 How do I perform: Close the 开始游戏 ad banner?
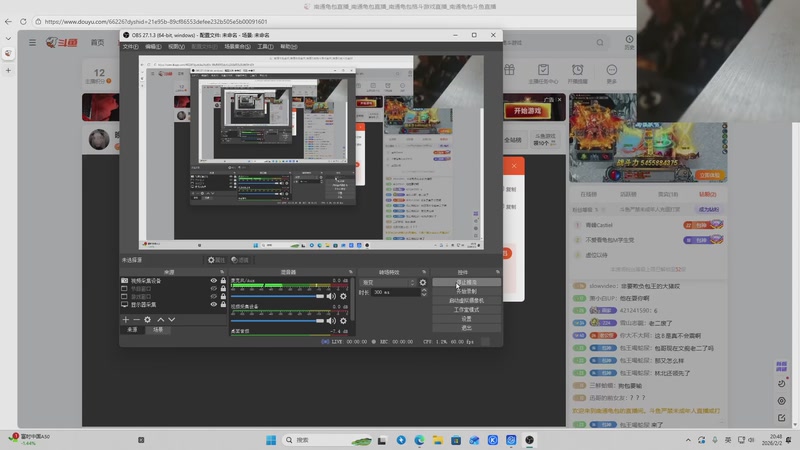point(560,99)
